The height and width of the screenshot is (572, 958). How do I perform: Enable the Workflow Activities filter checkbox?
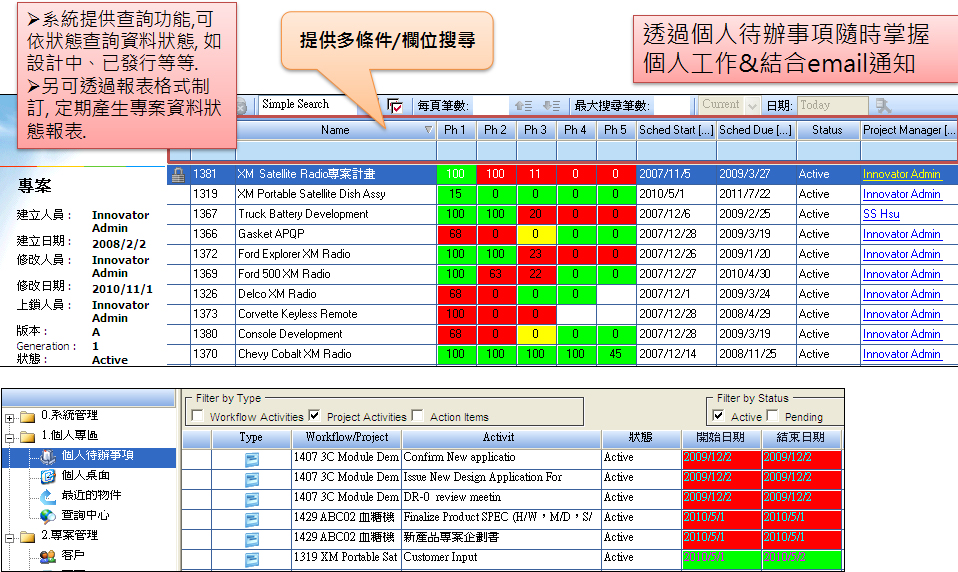click(x=197, y=416)
